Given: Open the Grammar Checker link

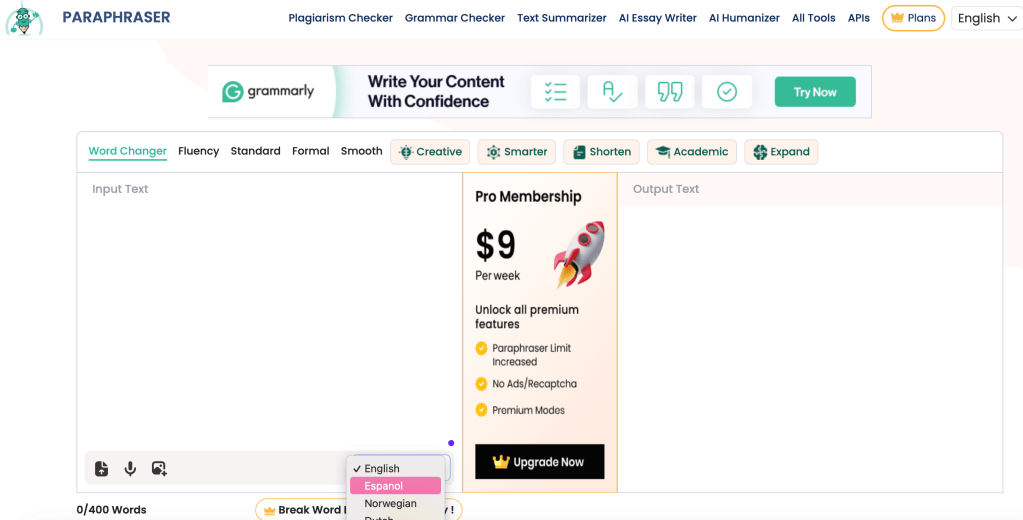Looking at the screenshot, I should (x=455, y=18).
